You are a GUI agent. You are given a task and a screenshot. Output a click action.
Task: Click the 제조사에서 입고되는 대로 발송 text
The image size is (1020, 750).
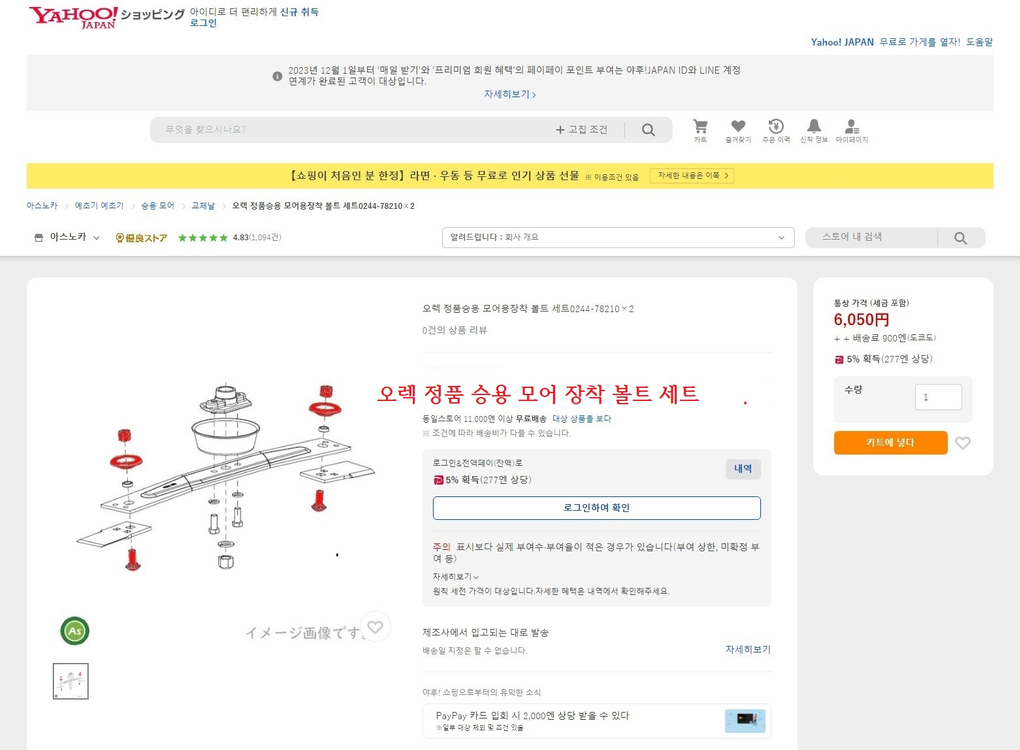(485, 632)
